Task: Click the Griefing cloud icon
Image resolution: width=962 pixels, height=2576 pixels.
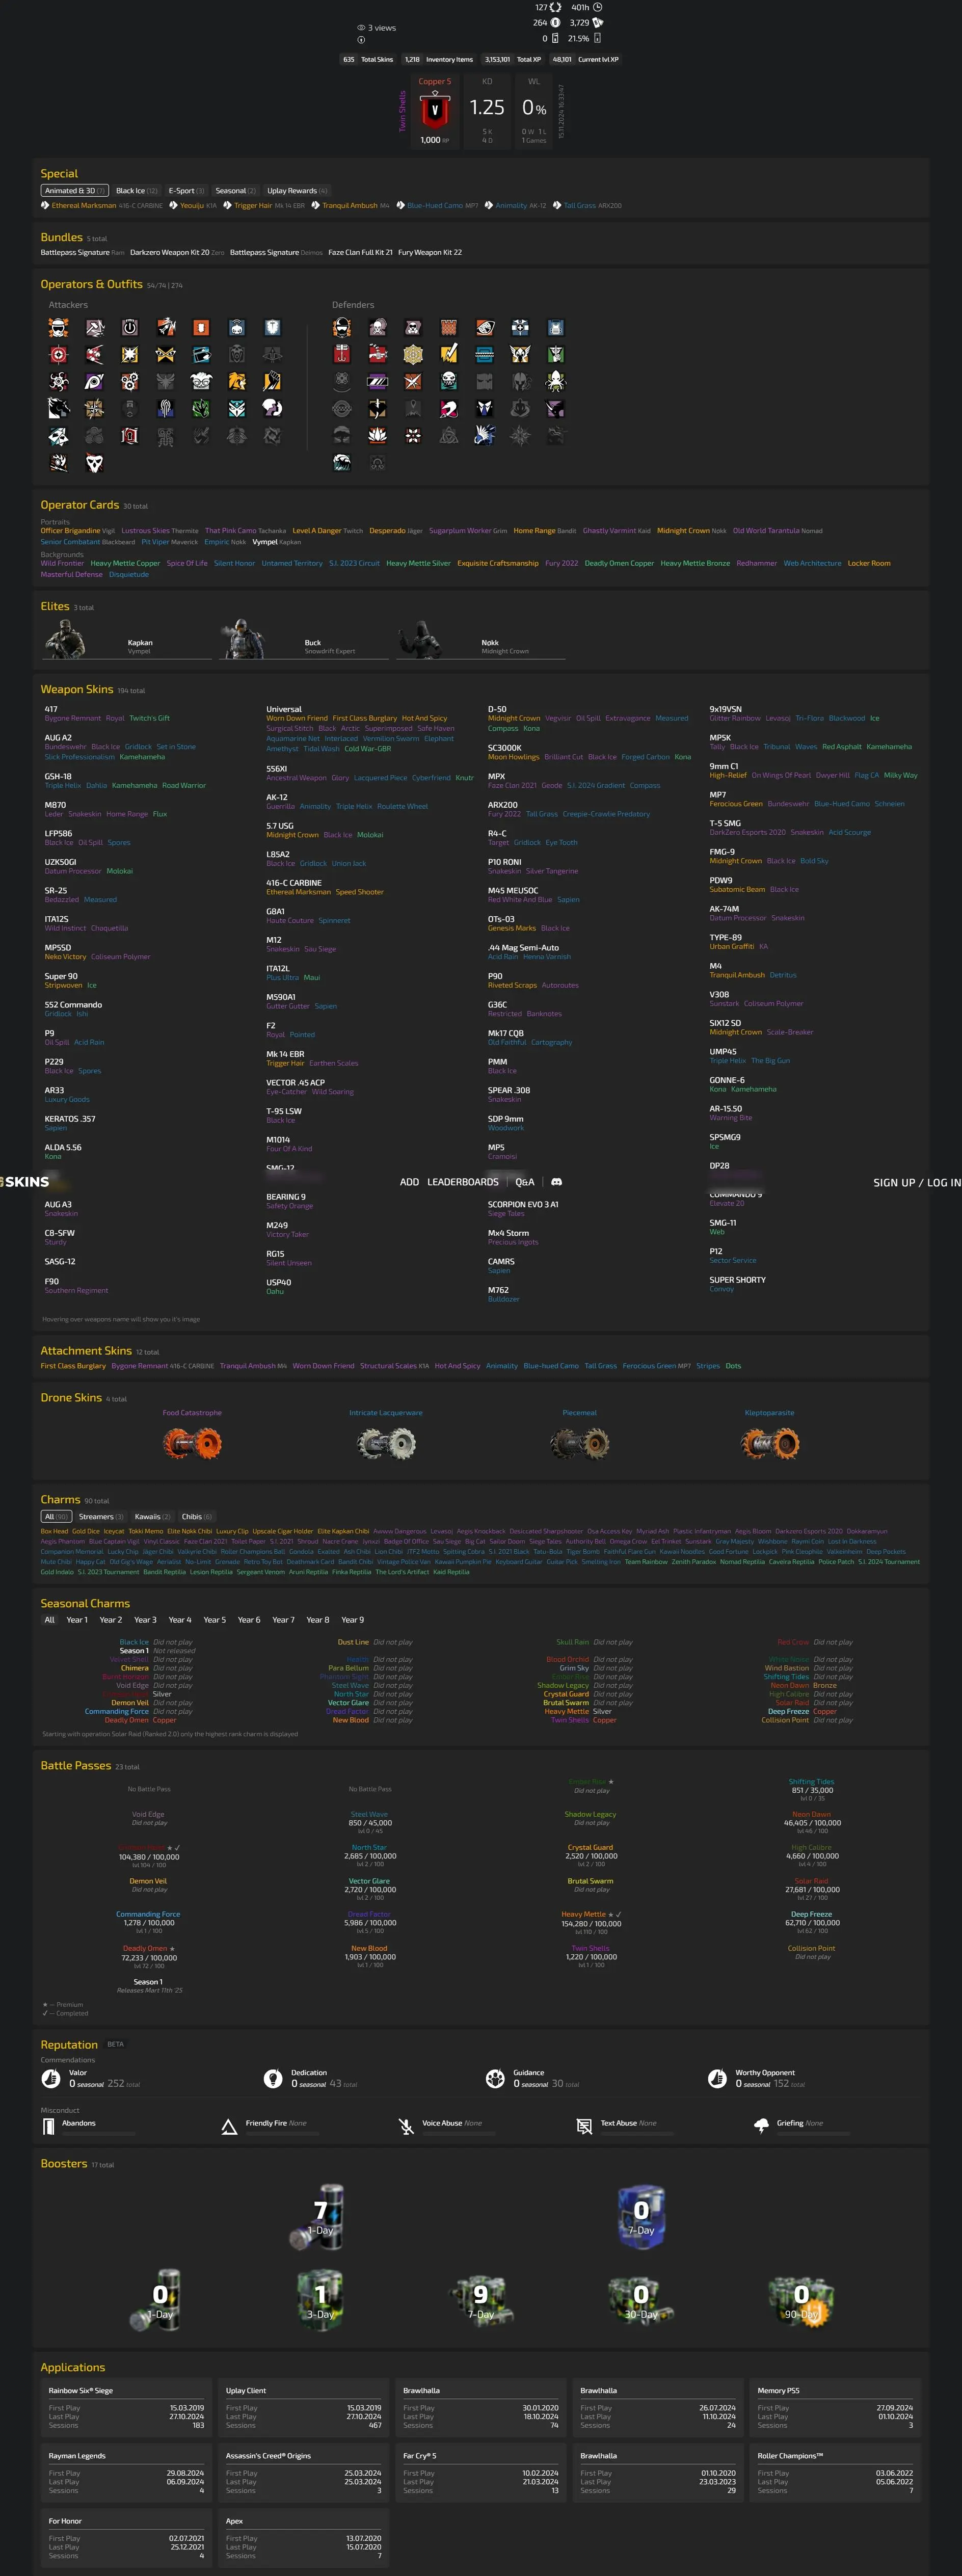Action: (x=761, y=2127)
